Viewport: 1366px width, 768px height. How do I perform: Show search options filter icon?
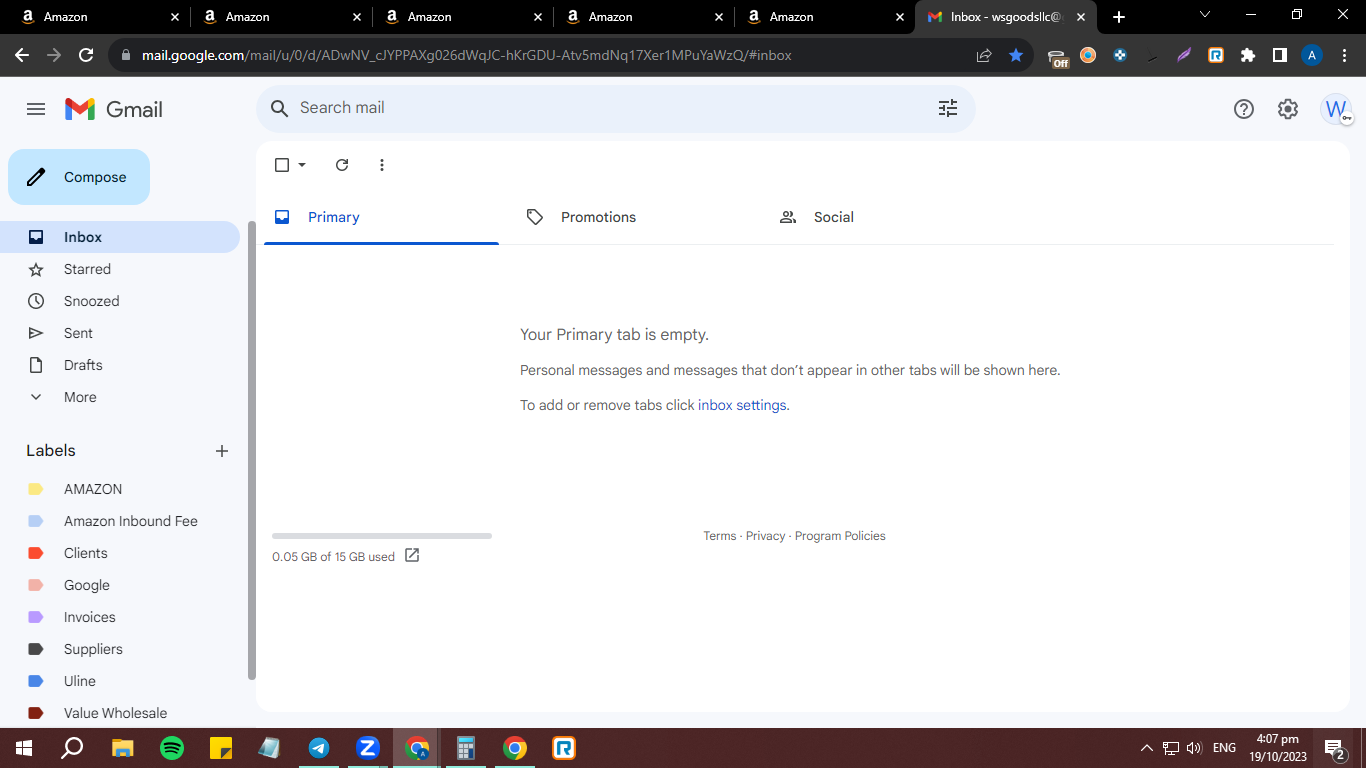click(x=948, y=108)
